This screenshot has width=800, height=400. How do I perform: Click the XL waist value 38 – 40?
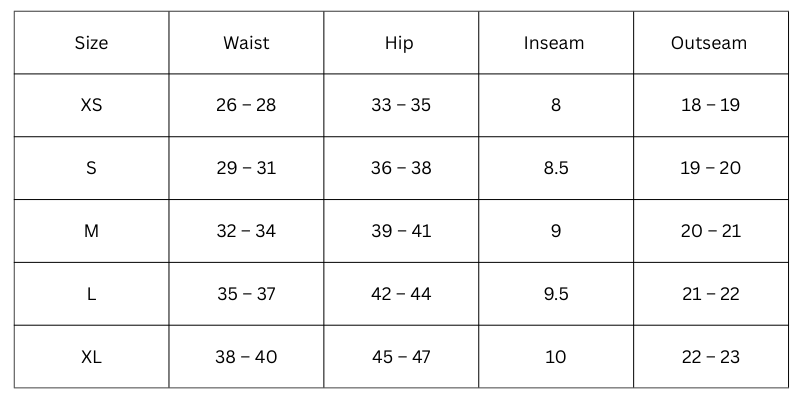pos(246,357)
